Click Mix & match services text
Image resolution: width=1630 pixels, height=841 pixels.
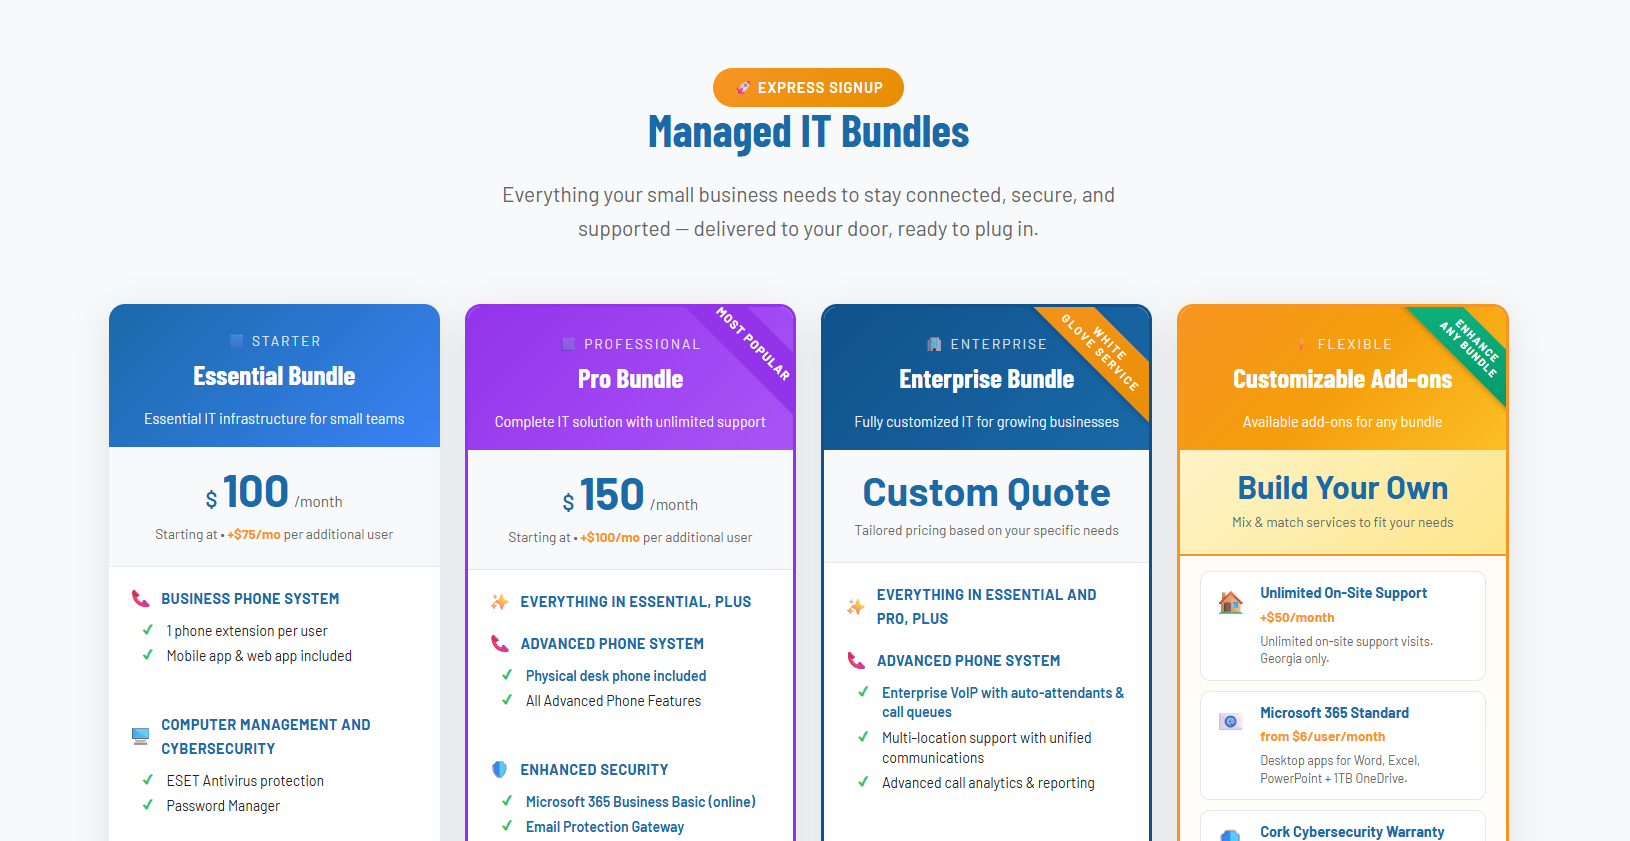(1342, 522)
